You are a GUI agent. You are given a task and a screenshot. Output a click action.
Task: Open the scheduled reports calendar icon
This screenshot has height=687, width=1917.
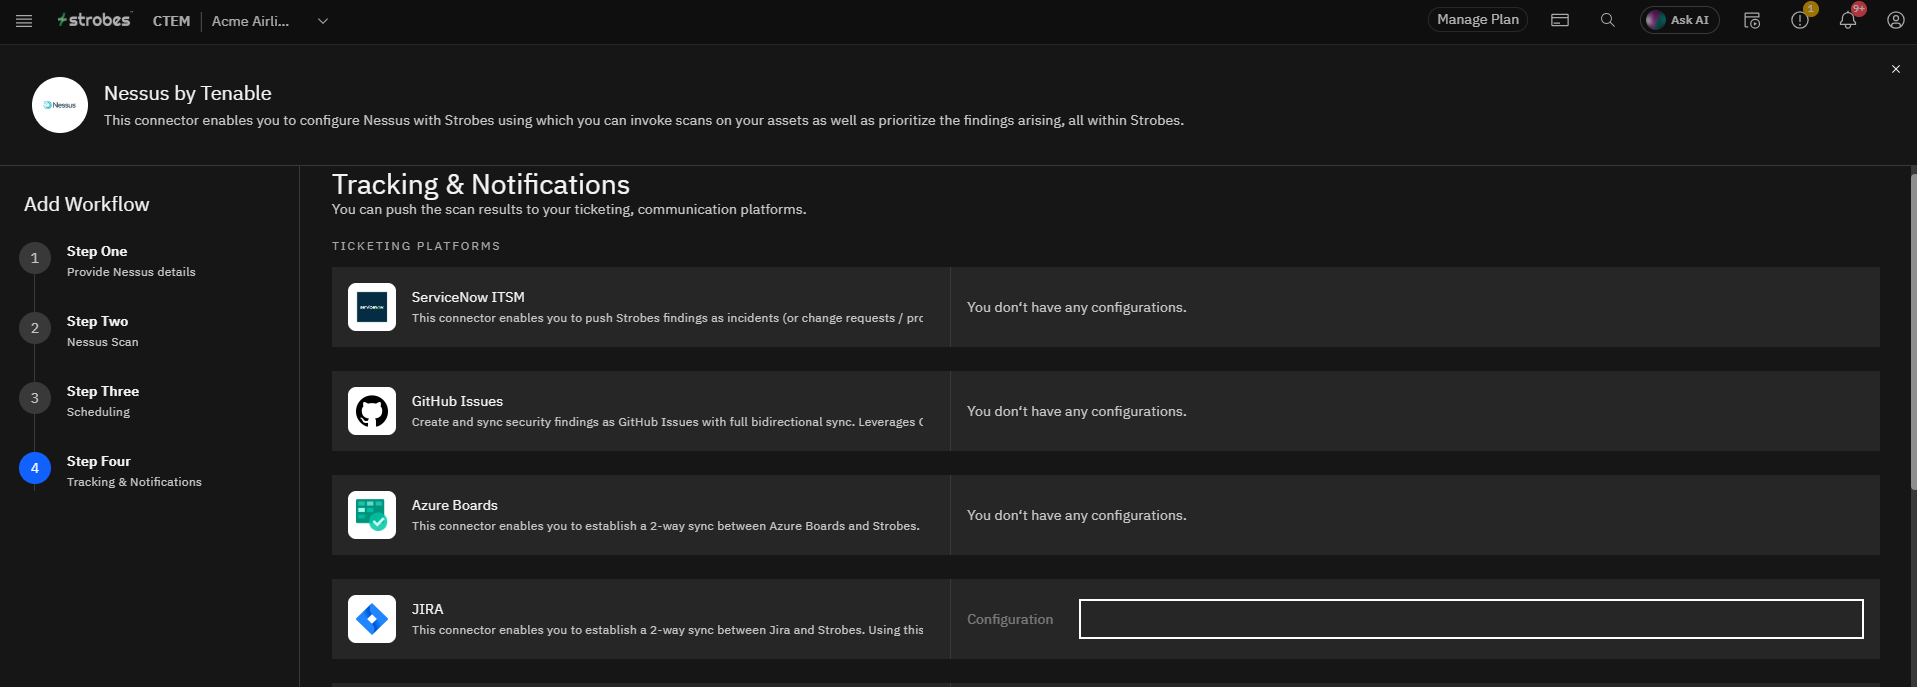pos(1752,20)
